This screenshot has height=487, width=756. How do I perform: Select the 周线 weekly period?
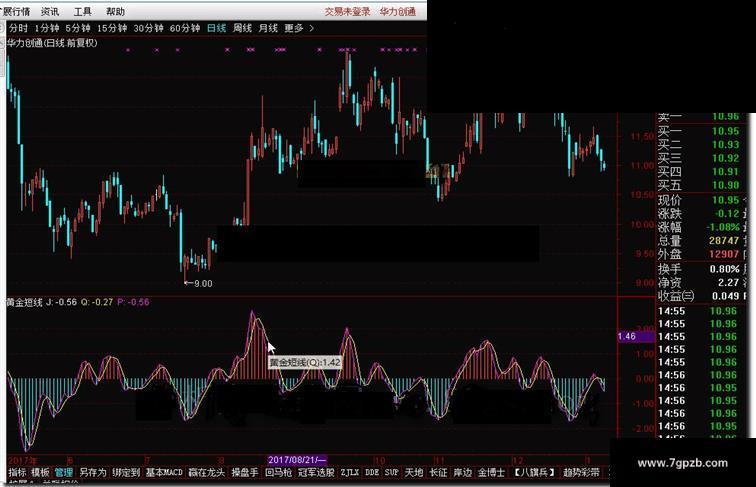point(242,28)
